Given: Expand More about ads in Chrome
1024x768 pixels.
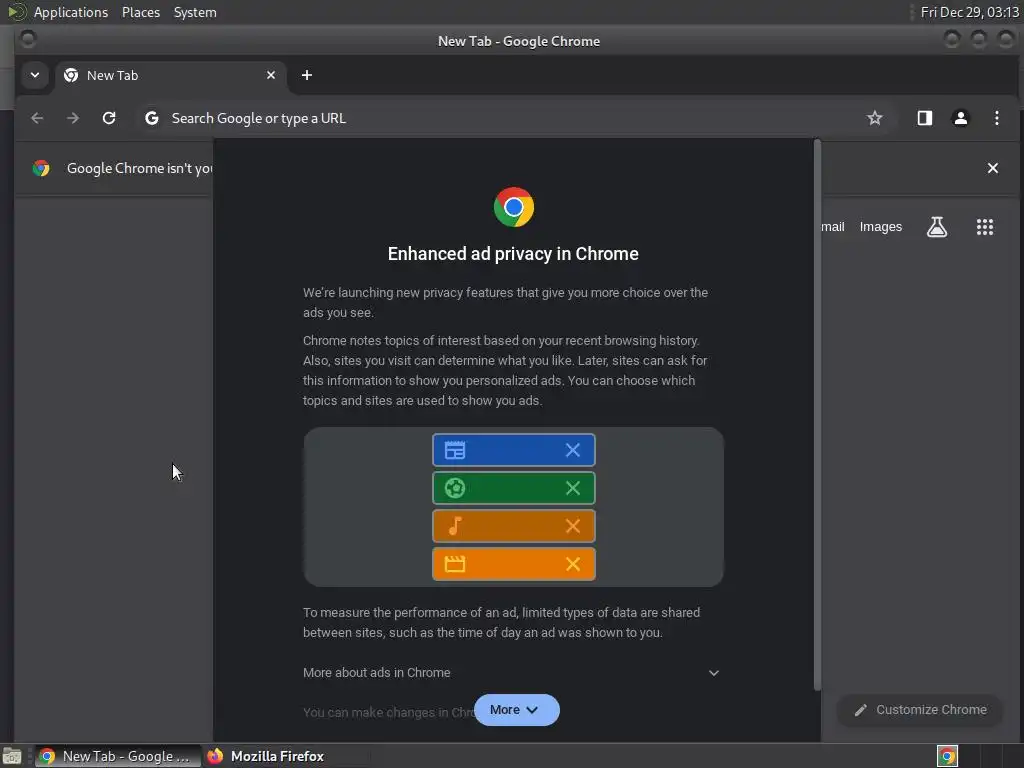Looking at the screenshot, I should 511,673.
